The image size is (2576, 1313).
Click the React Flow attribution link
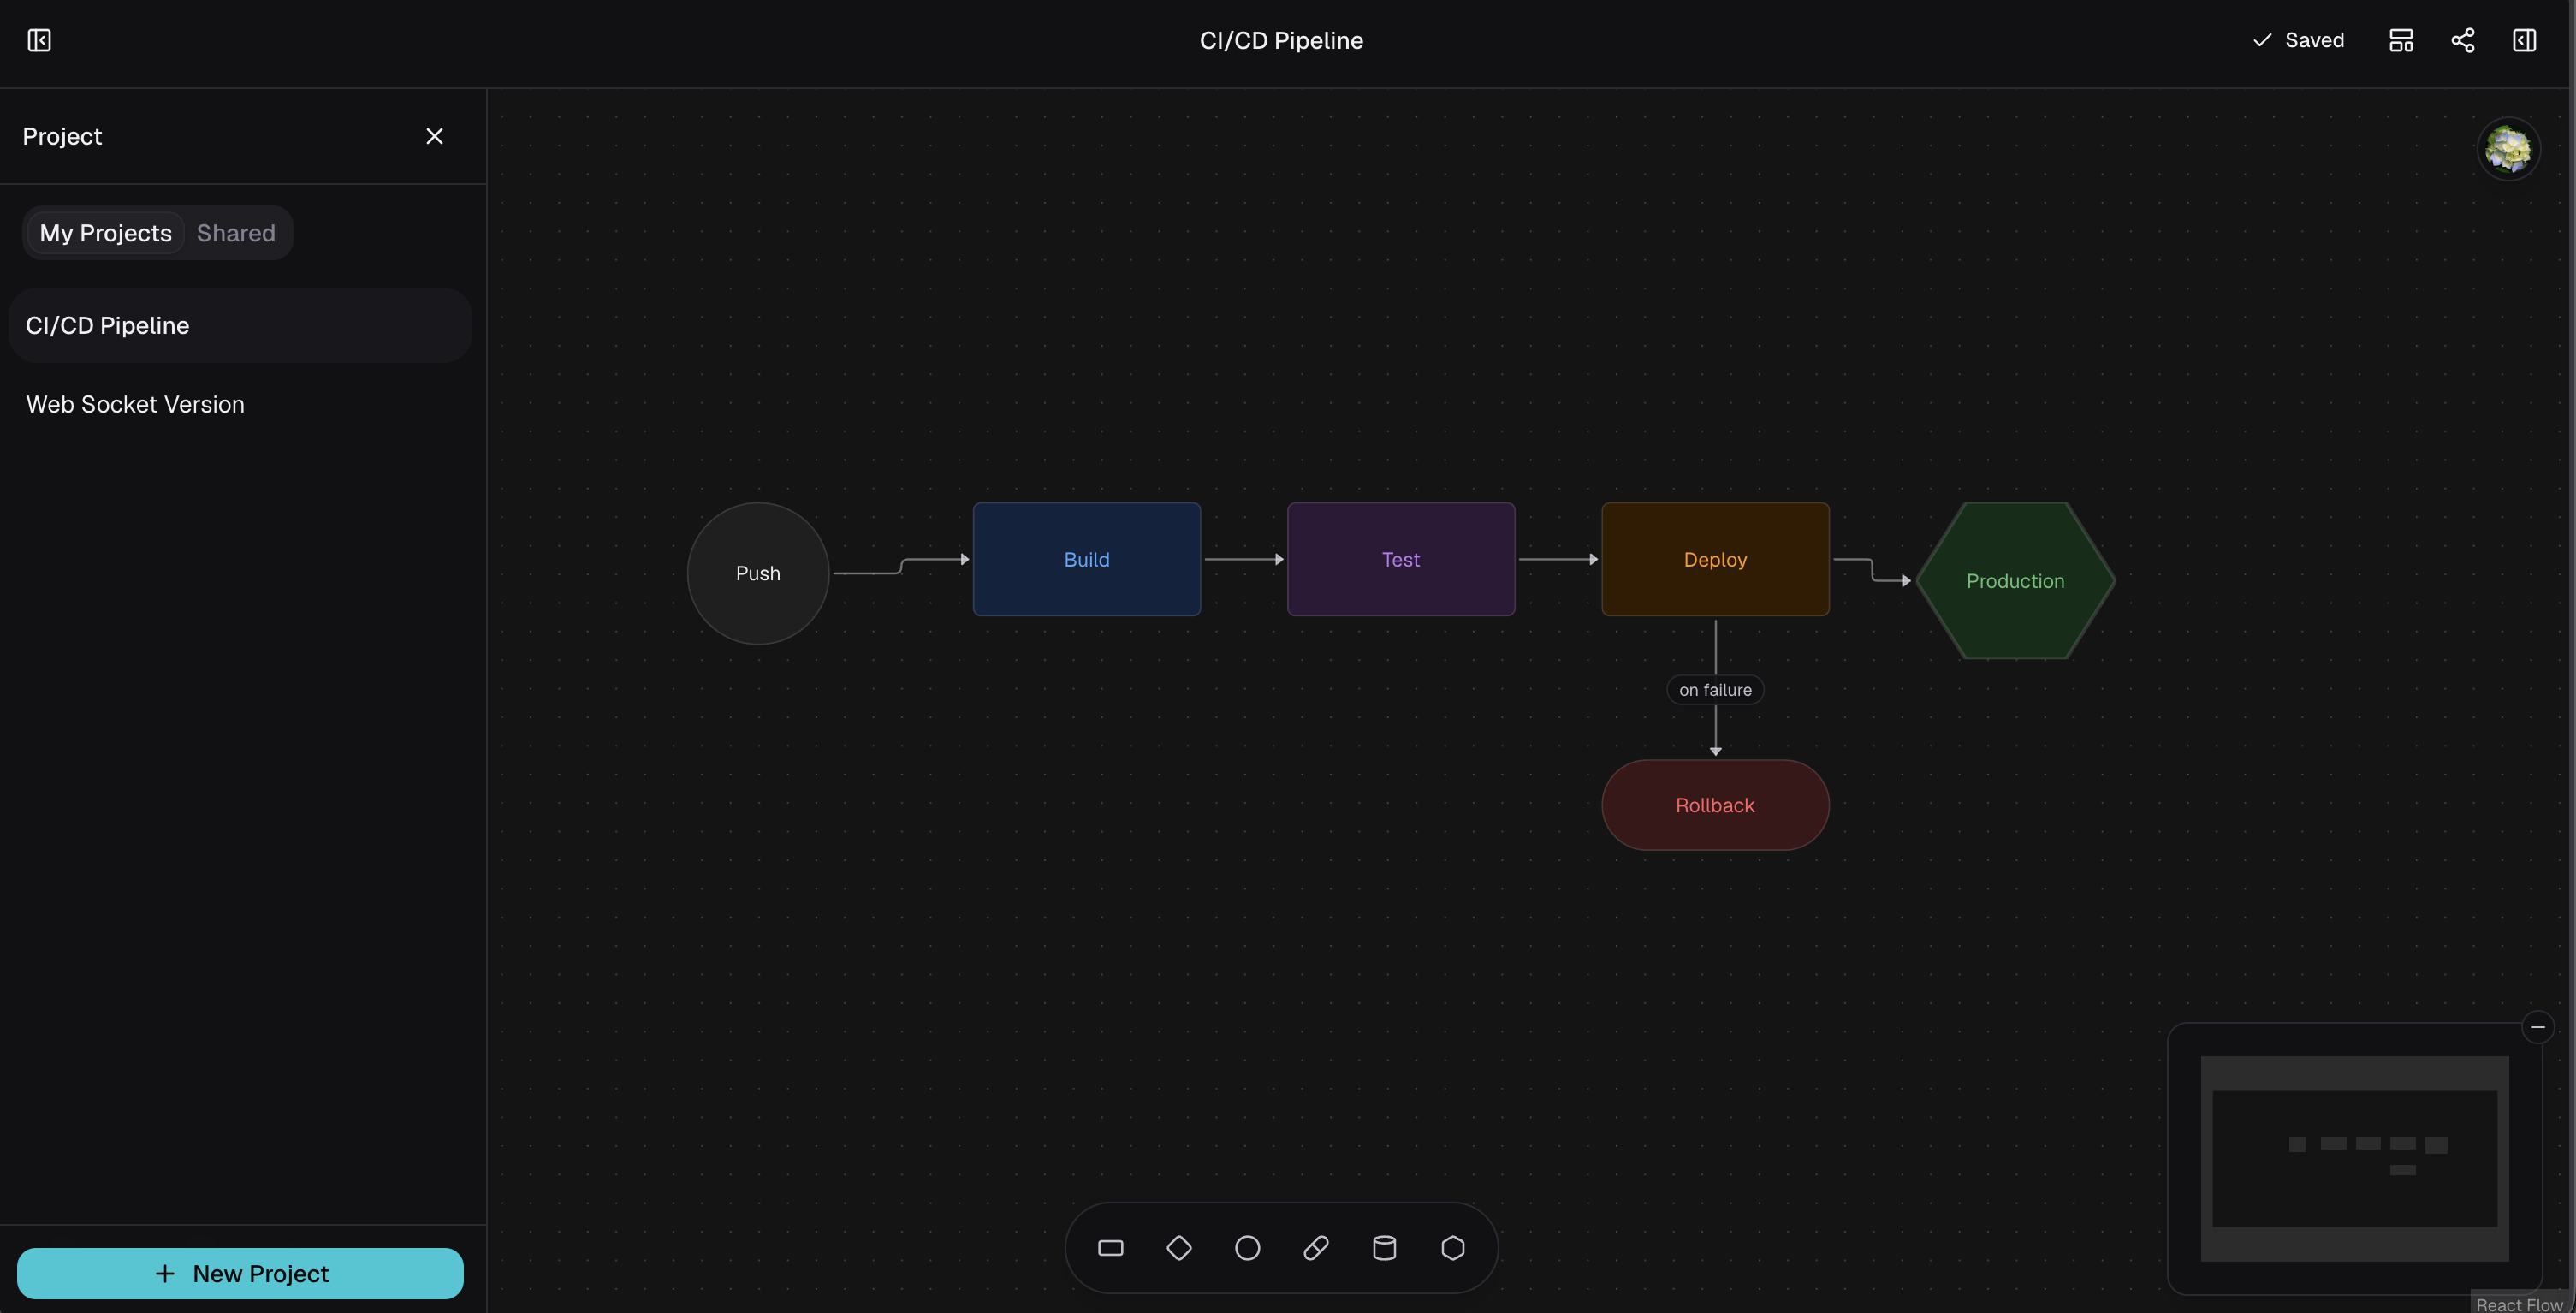pos(2519,1304)
